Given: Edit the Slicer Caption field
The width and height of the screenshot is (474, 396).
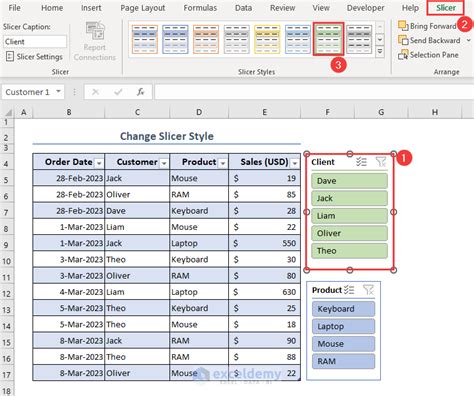Looking at the screenshot, I should click(35, 42).
